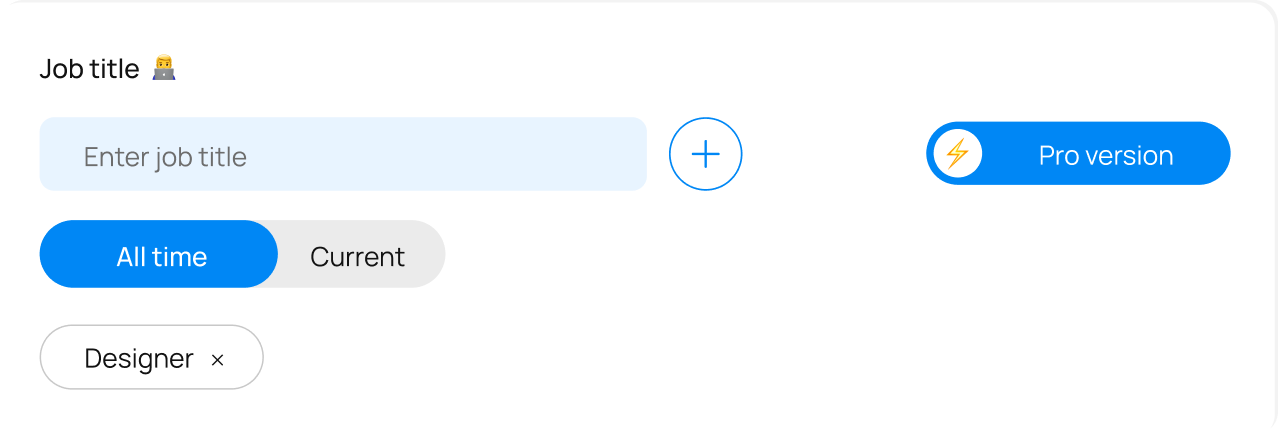
Task: Click the technologist emoji beside Job title
Action: pyautogui.click(x=163, y=69)
